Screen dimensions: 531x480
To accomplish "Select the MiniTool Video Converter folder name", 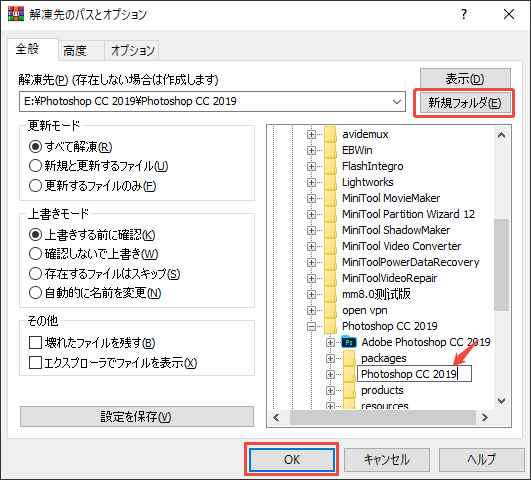I will pyautogui.click(x=401, y=246).
